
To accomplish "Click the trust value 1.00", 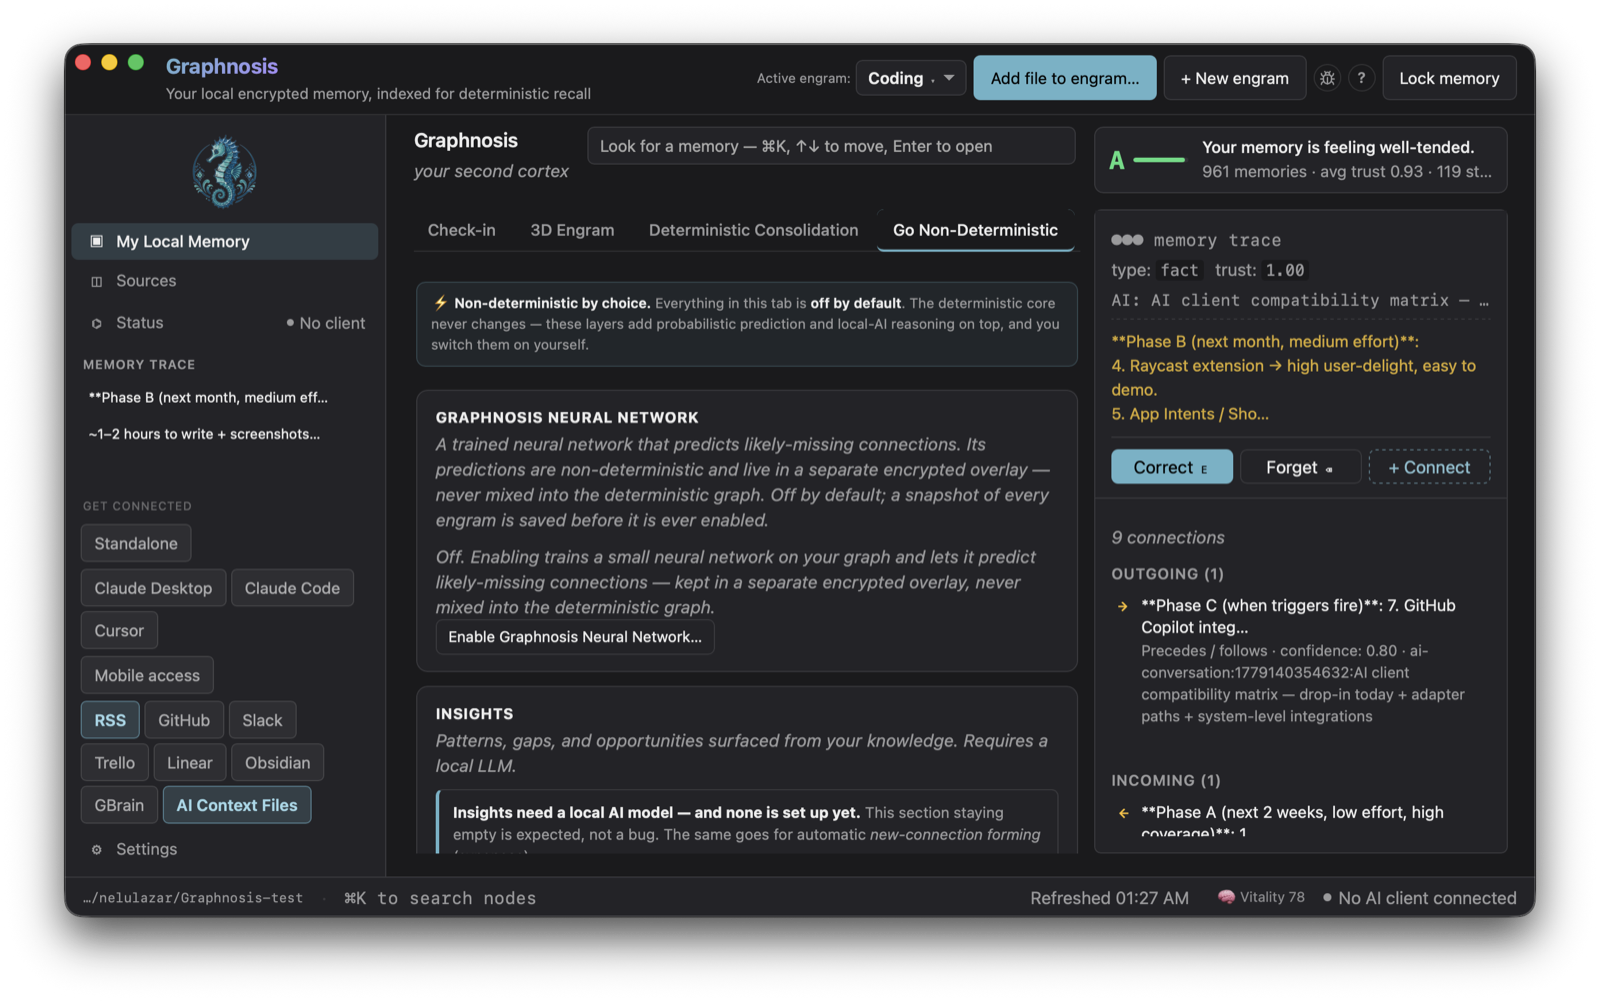I will click(1284, 270).
